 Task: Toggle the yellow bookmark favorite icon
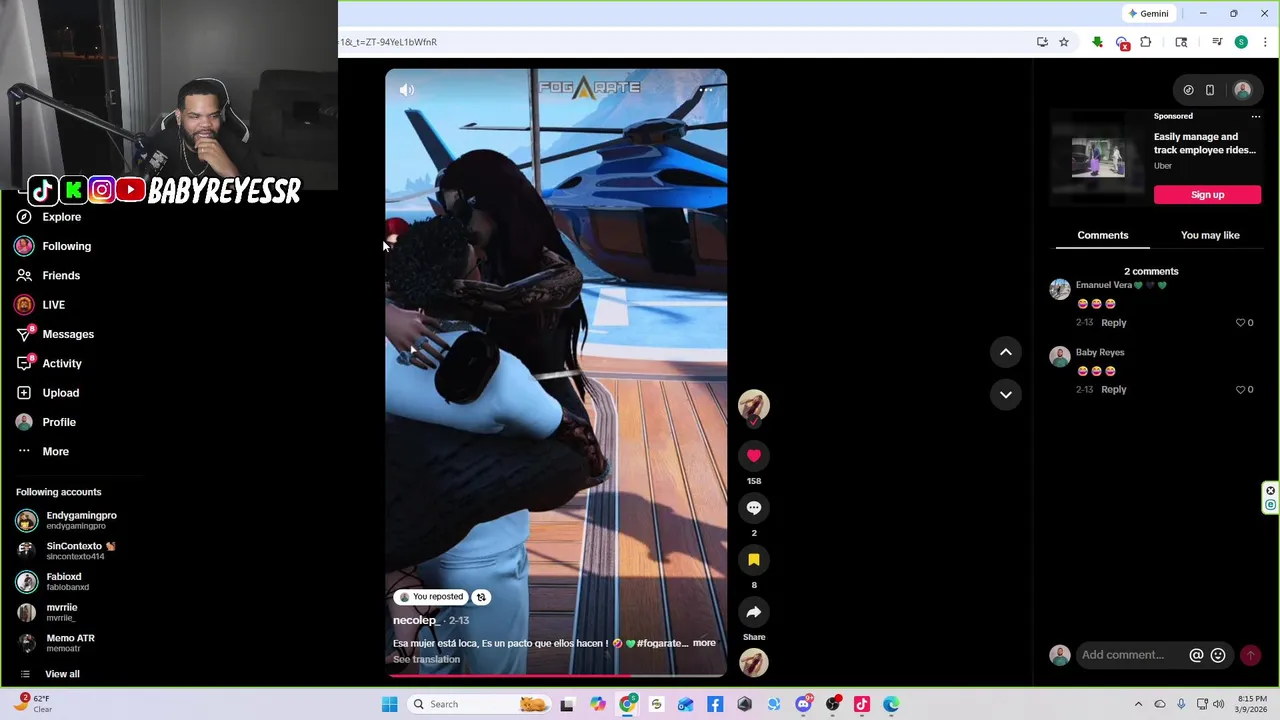coord(754,560)
